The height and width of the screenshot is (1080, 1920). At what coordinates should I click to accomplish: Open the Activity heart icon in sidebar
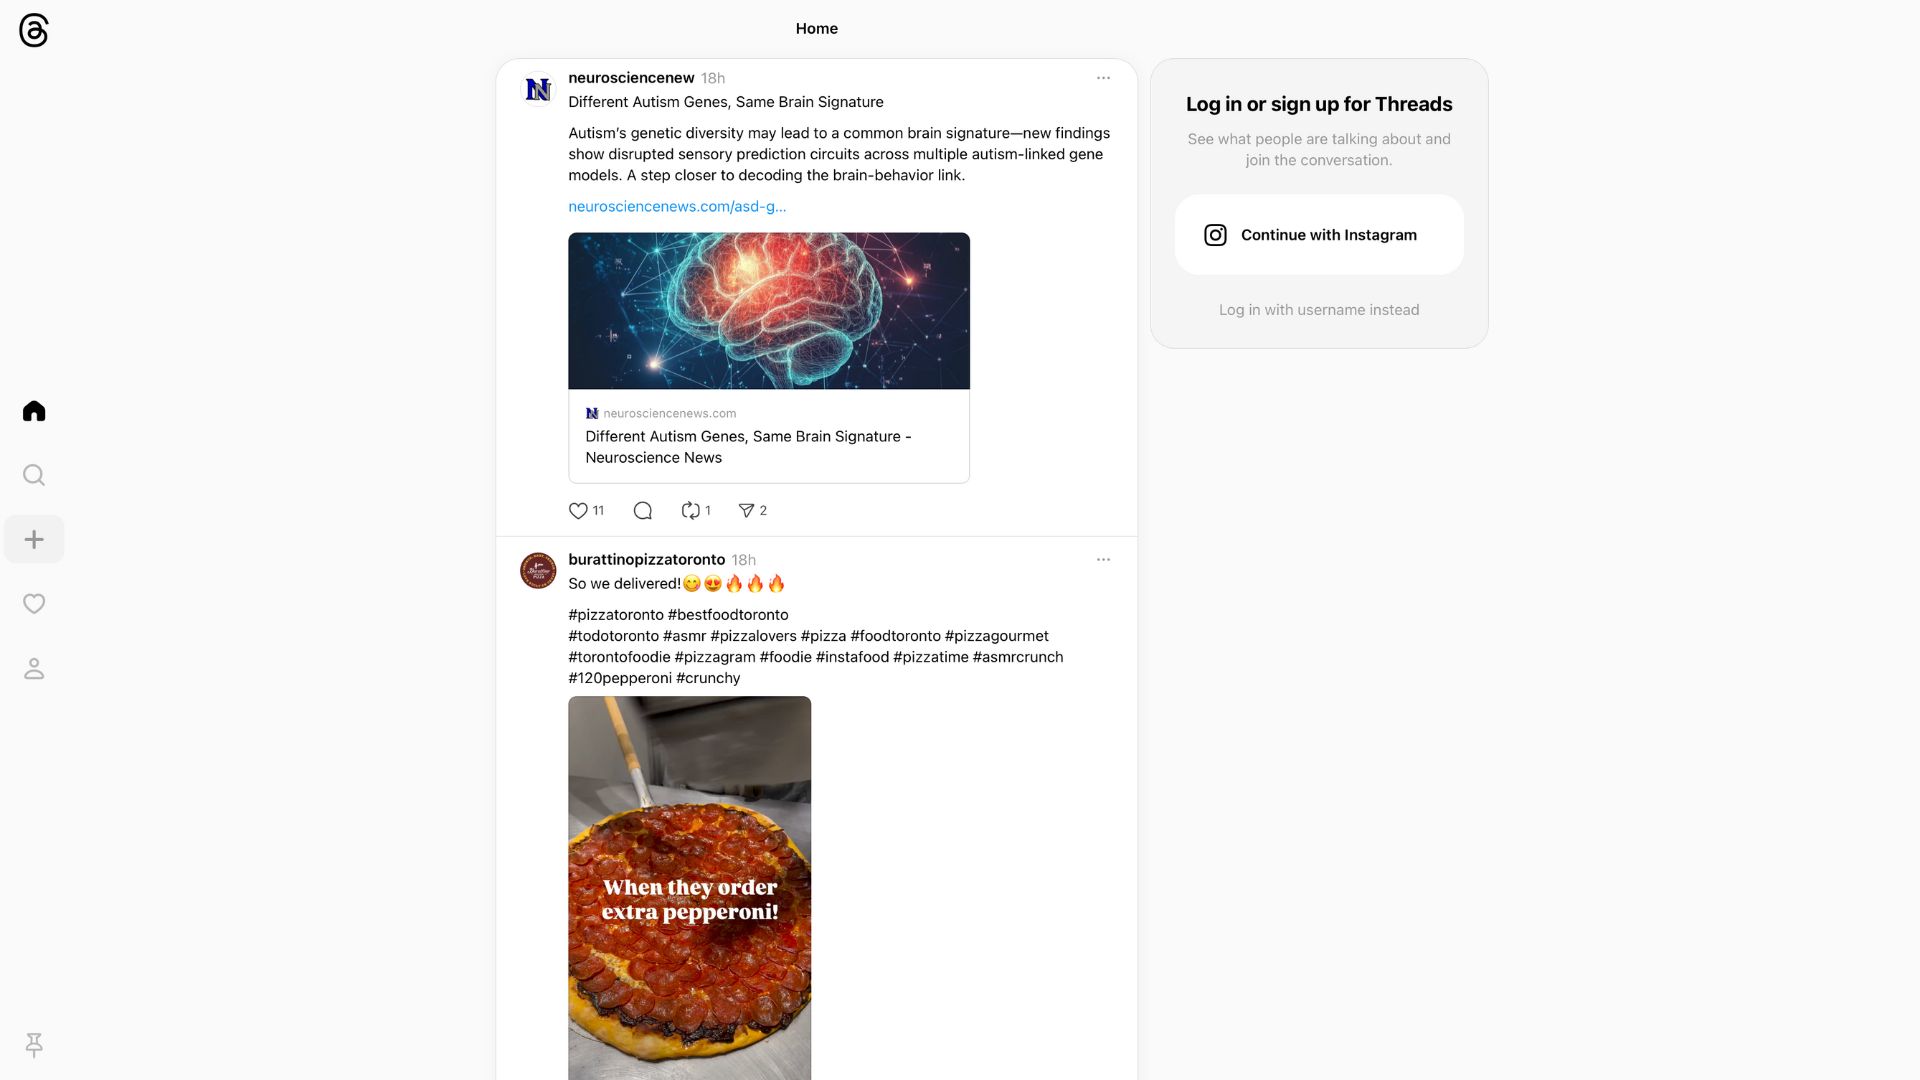pyautogui.click(x=34, y=604)
